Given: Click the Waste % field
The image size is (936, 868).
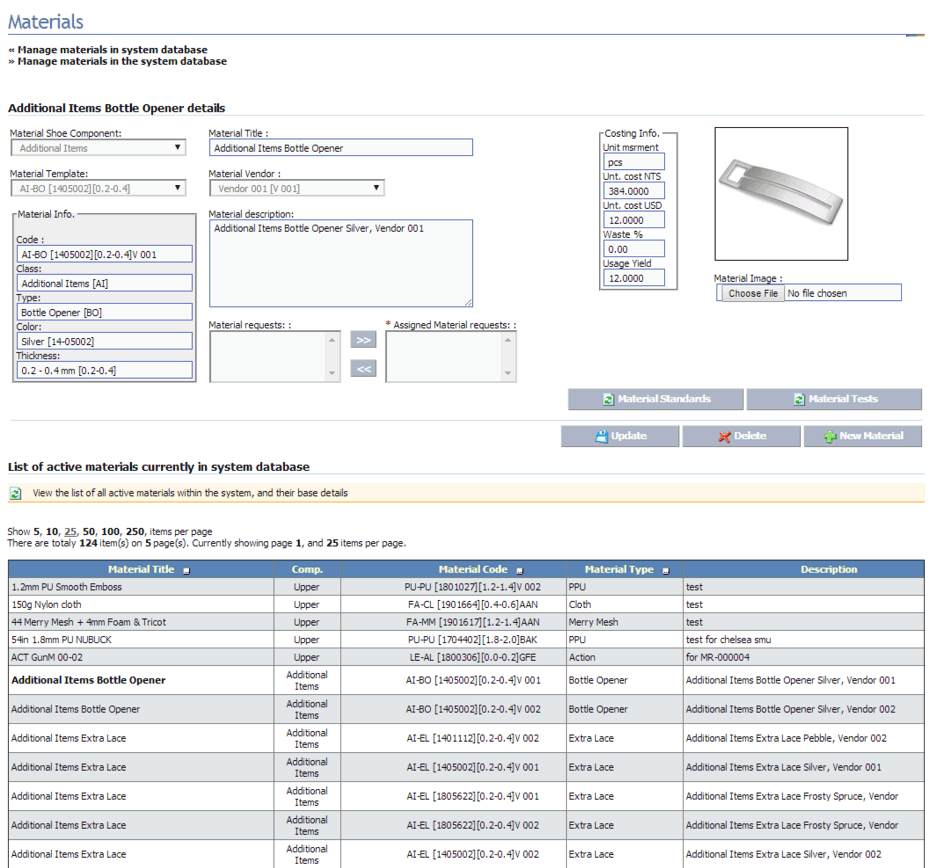Looking at the screenshot, I should coord(633,249).
